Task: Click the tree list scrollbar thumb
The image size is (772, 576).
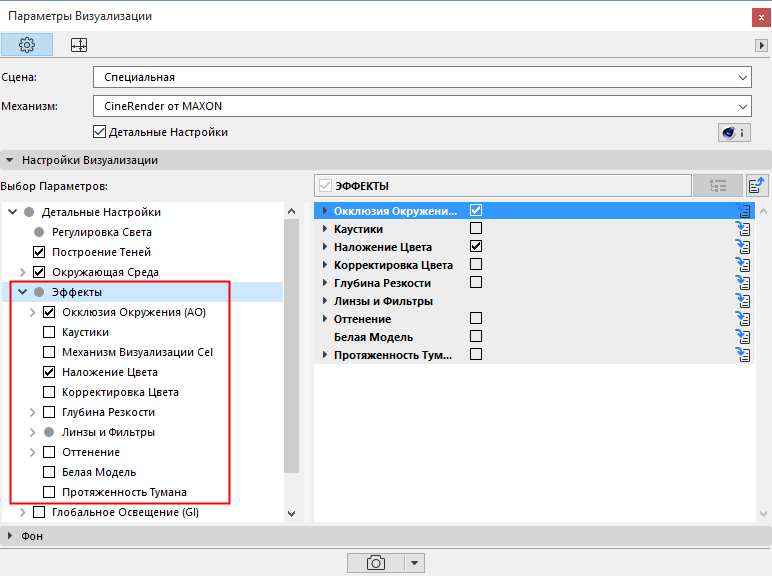Action: coord(291,346)
